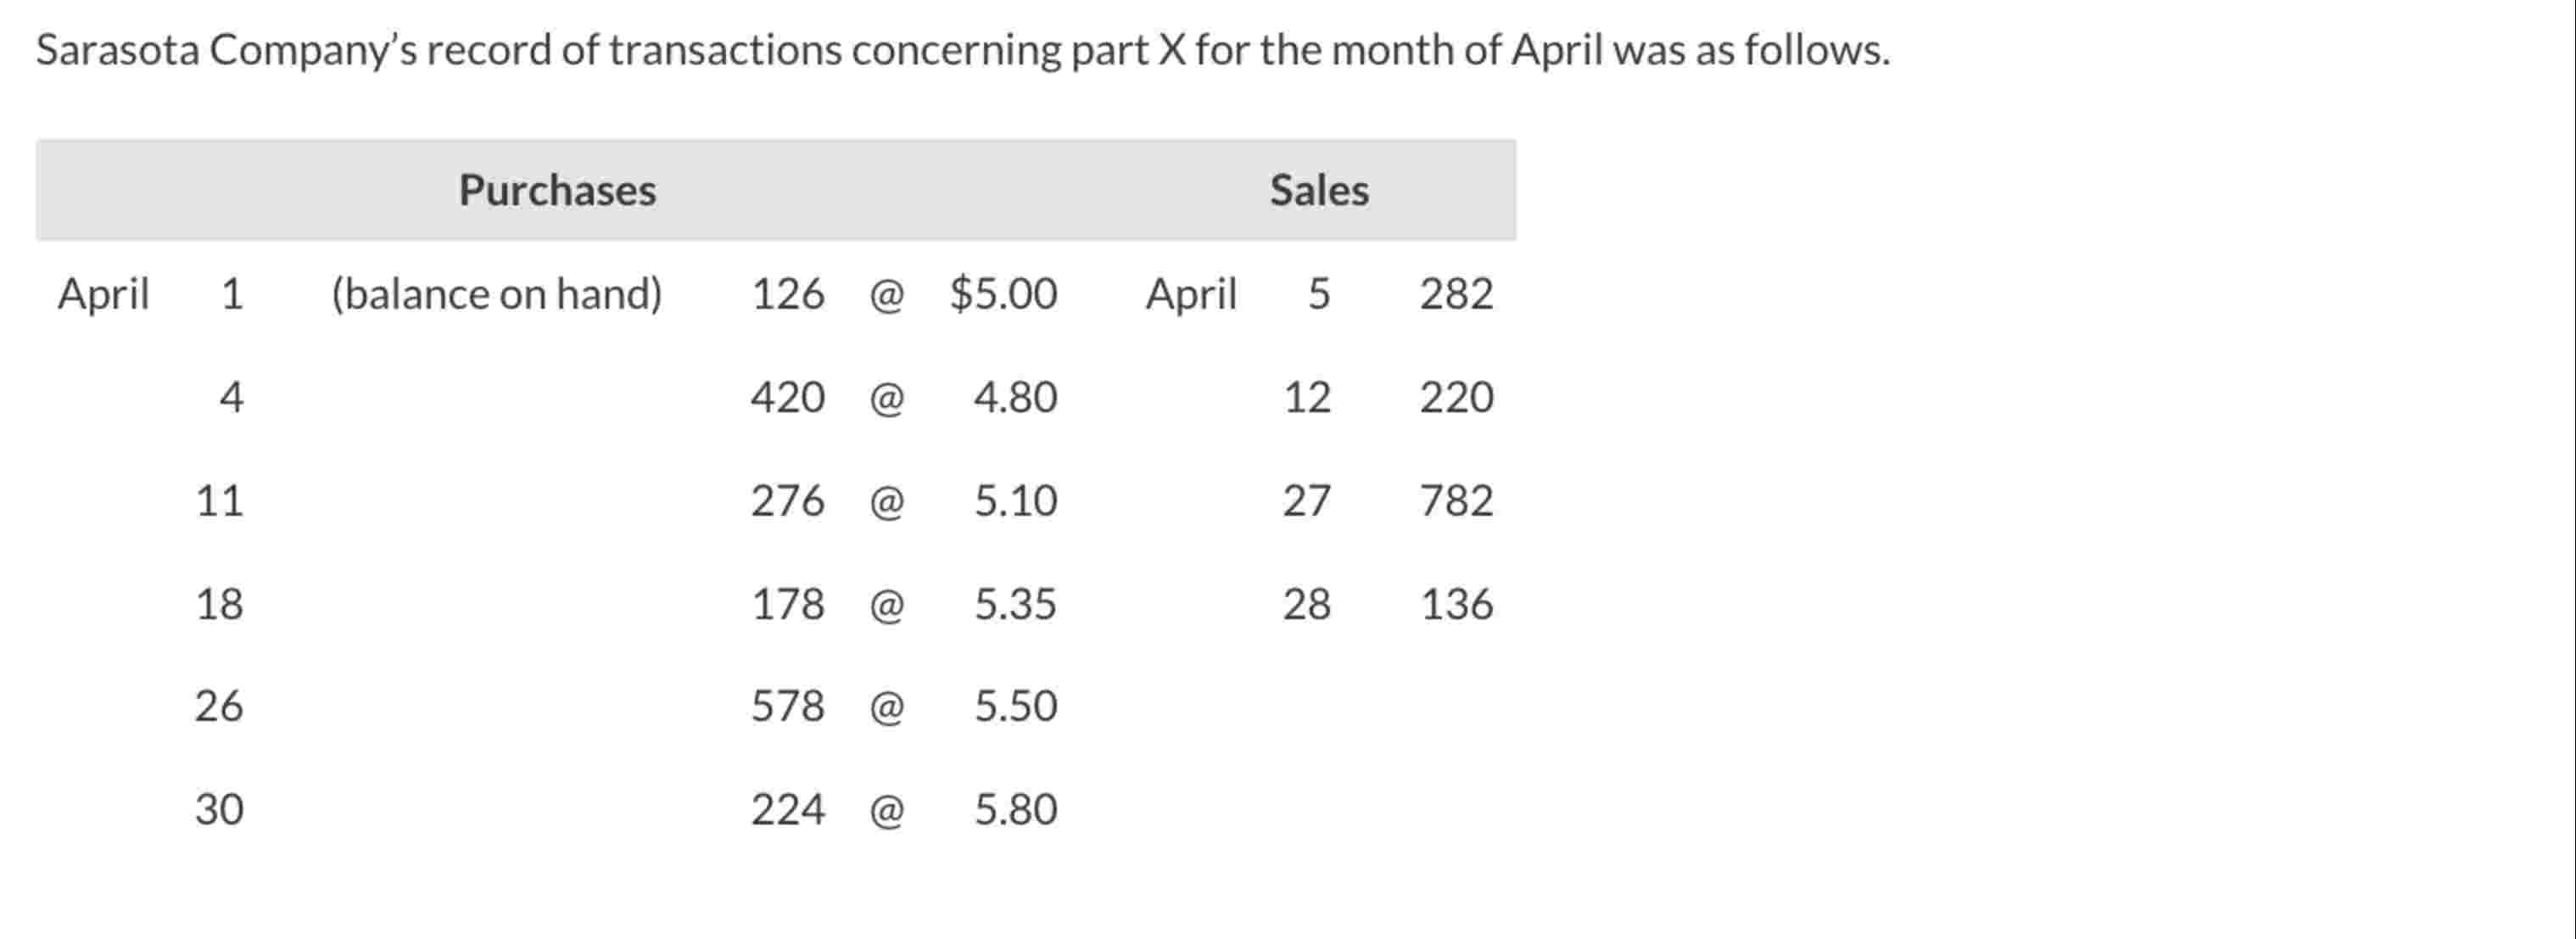Select the 420 units purchase quantity

(787, 397)
